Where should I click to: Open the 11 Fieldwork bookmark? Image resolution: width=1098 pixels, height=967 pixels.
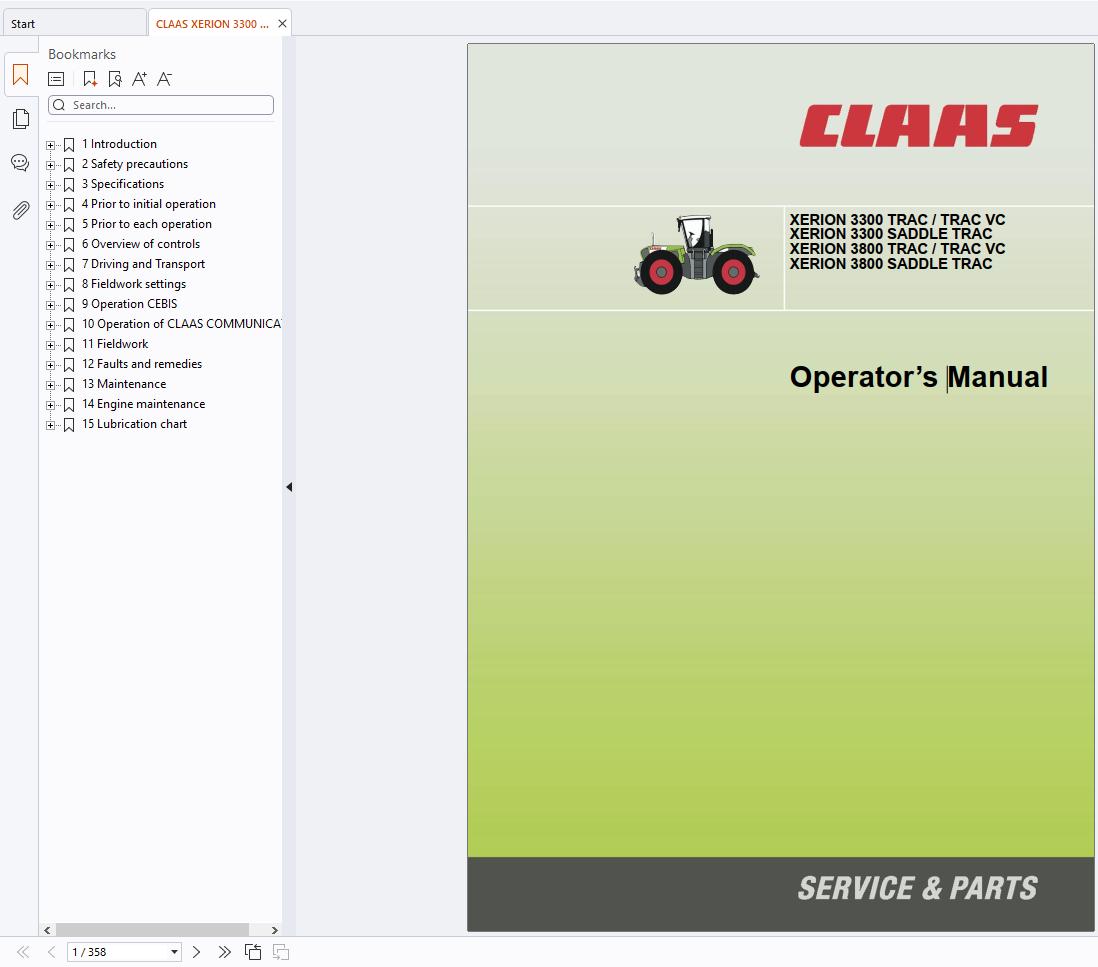(x=115, y=344)
